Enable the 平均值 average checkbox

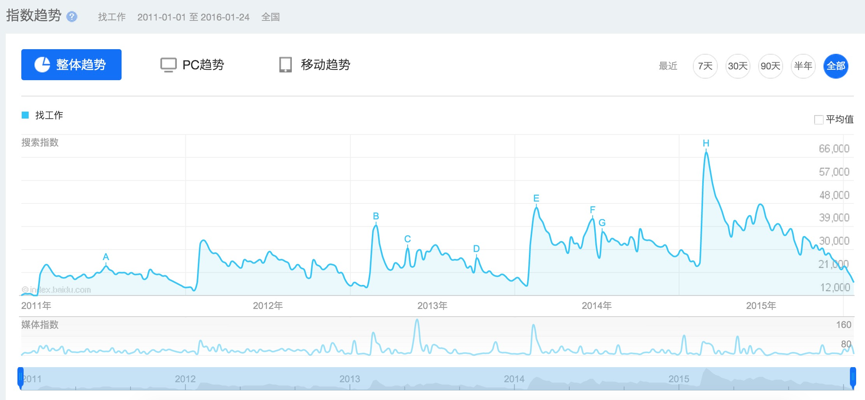(x=819, y=120)
